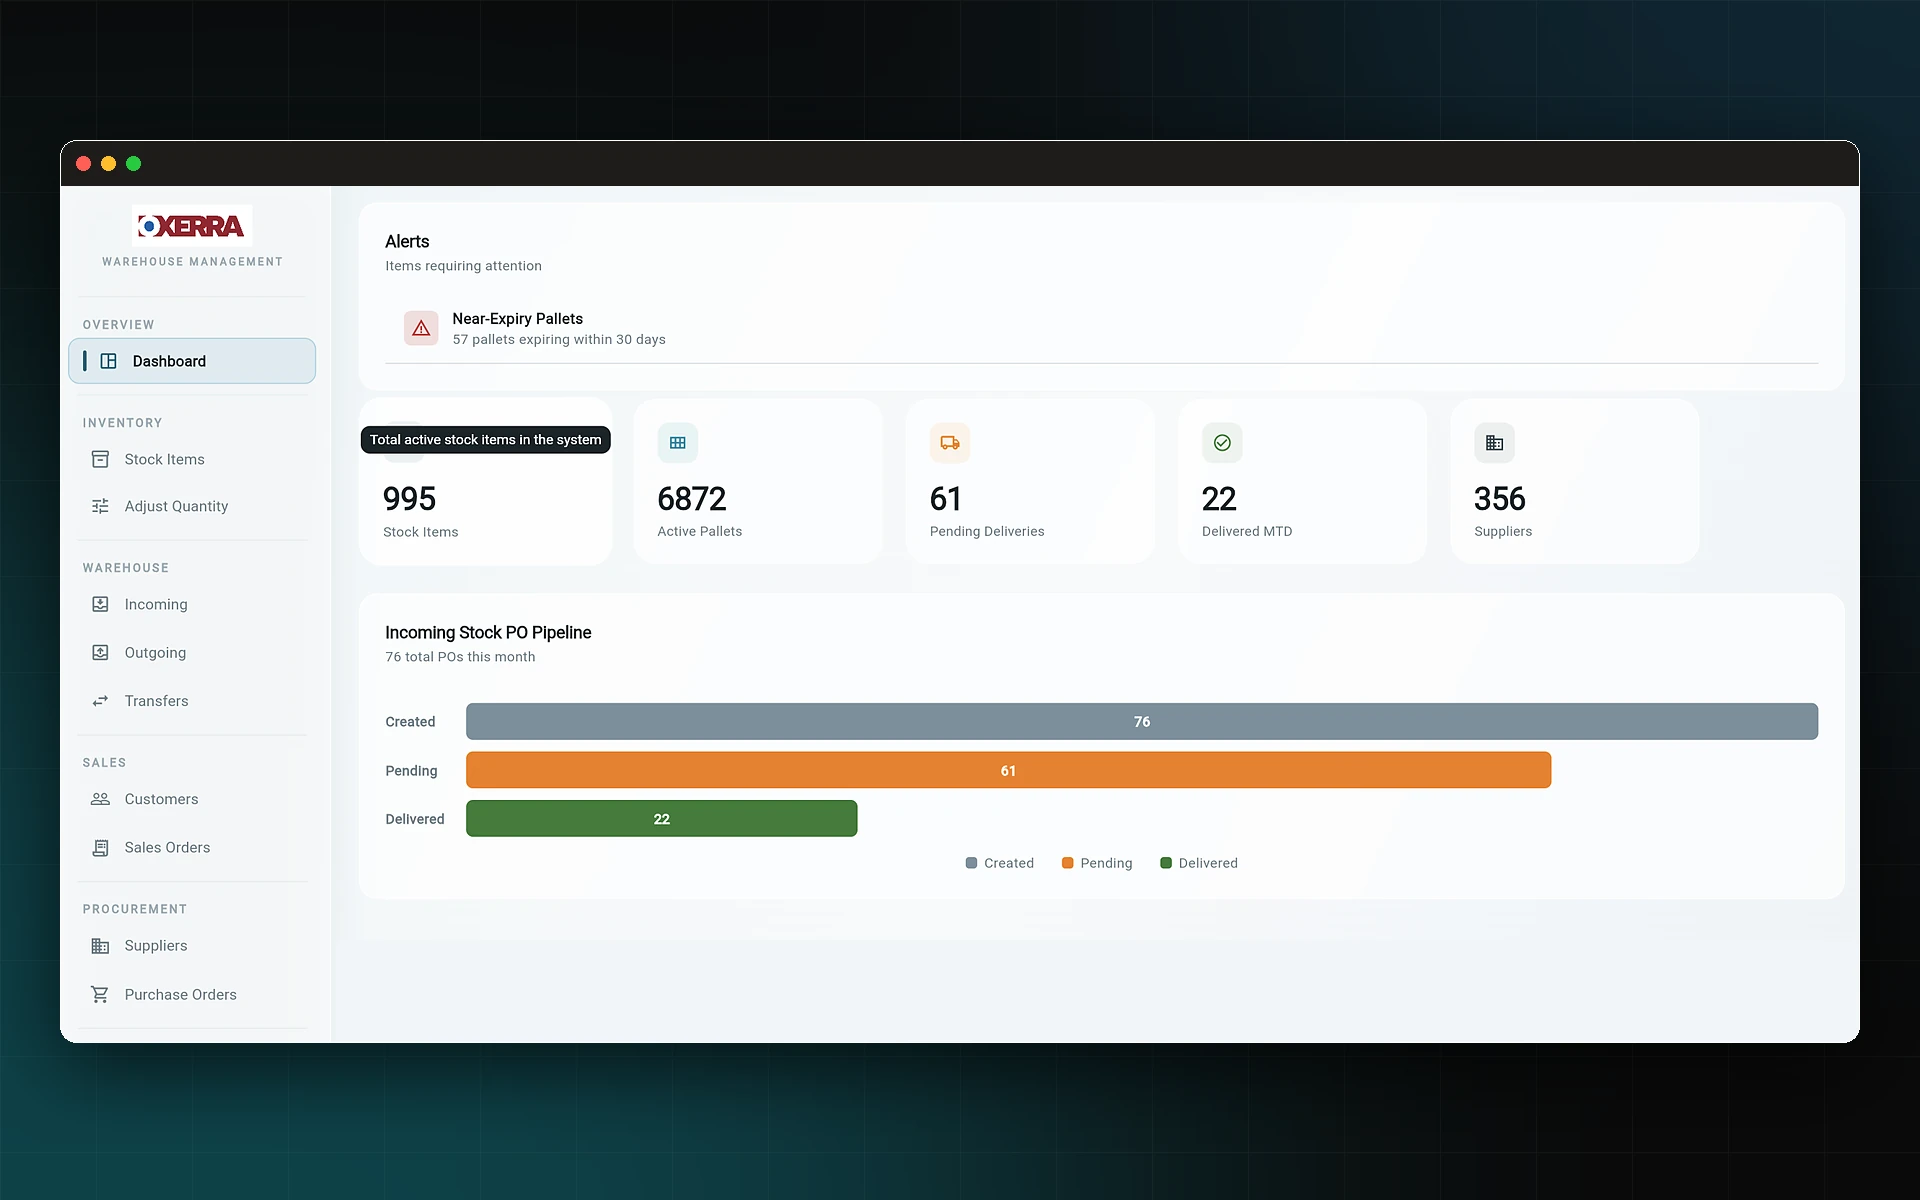Select the 995 Stock Items card

click(486, 482)
